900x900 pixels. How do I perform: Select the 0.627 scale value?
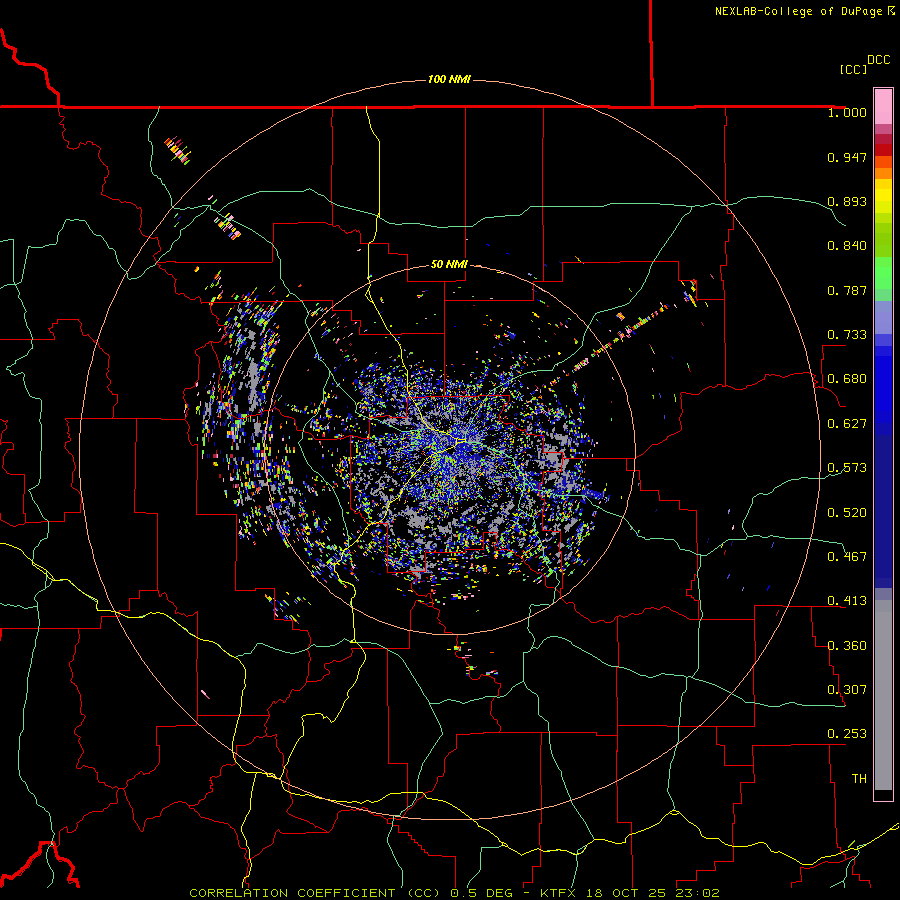click(847, 424)
